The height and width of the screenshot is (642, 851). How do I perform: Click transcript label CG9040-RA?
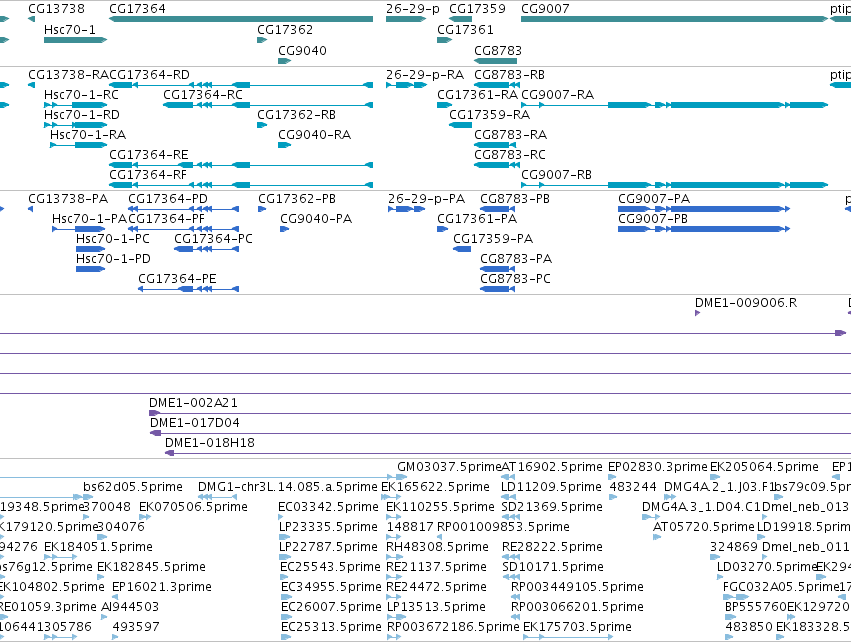coord(314,135)
